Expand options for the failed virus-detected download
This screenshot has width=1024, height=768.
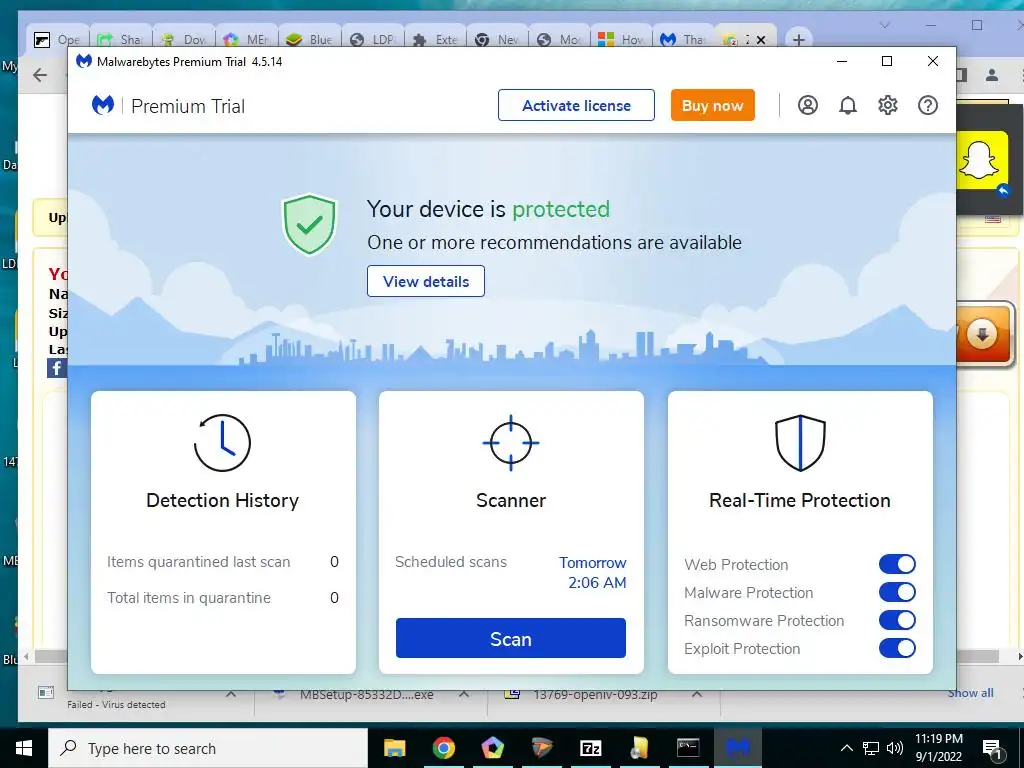pos(231,694)
